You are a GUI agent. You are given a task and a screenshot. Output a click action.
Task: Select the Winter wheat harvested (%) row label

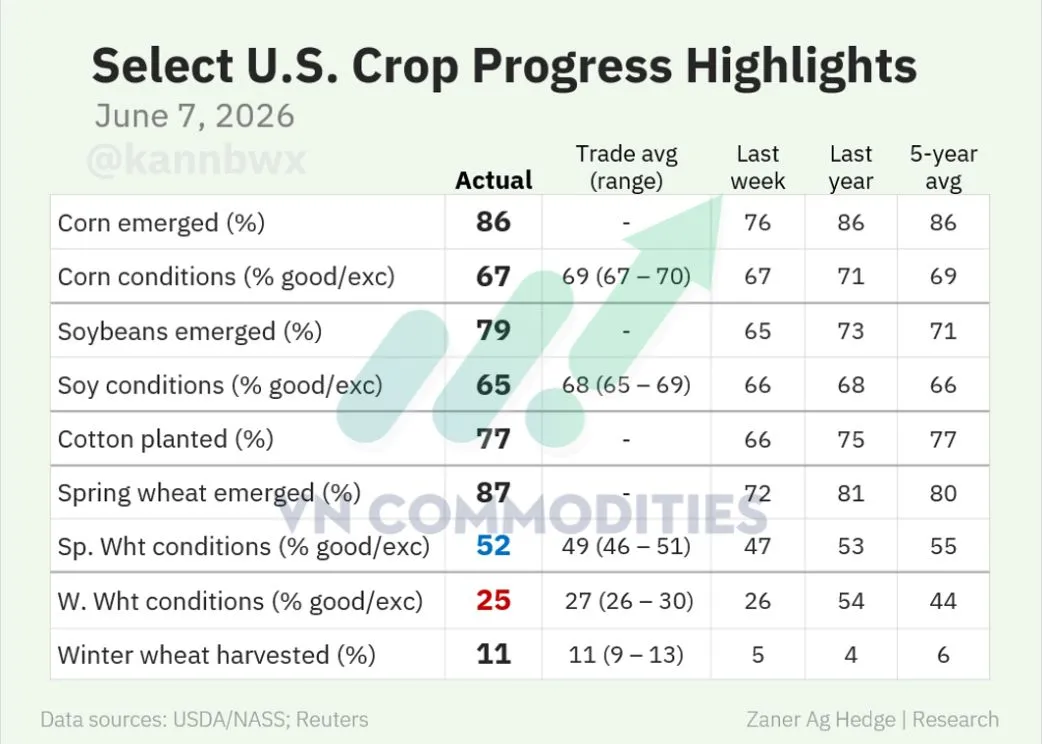pyautogui.click(x=217, y=655)
